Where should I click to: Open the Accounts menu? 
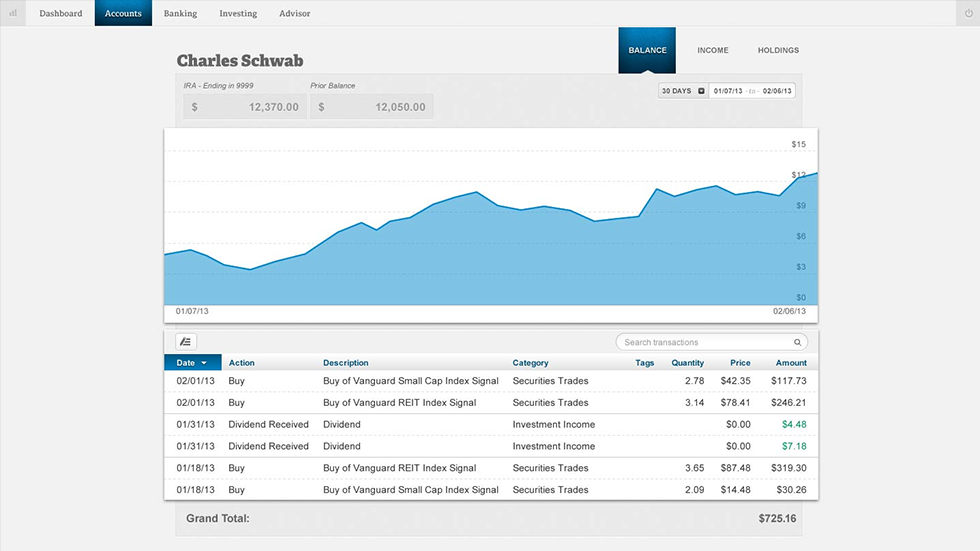point(123,13)
